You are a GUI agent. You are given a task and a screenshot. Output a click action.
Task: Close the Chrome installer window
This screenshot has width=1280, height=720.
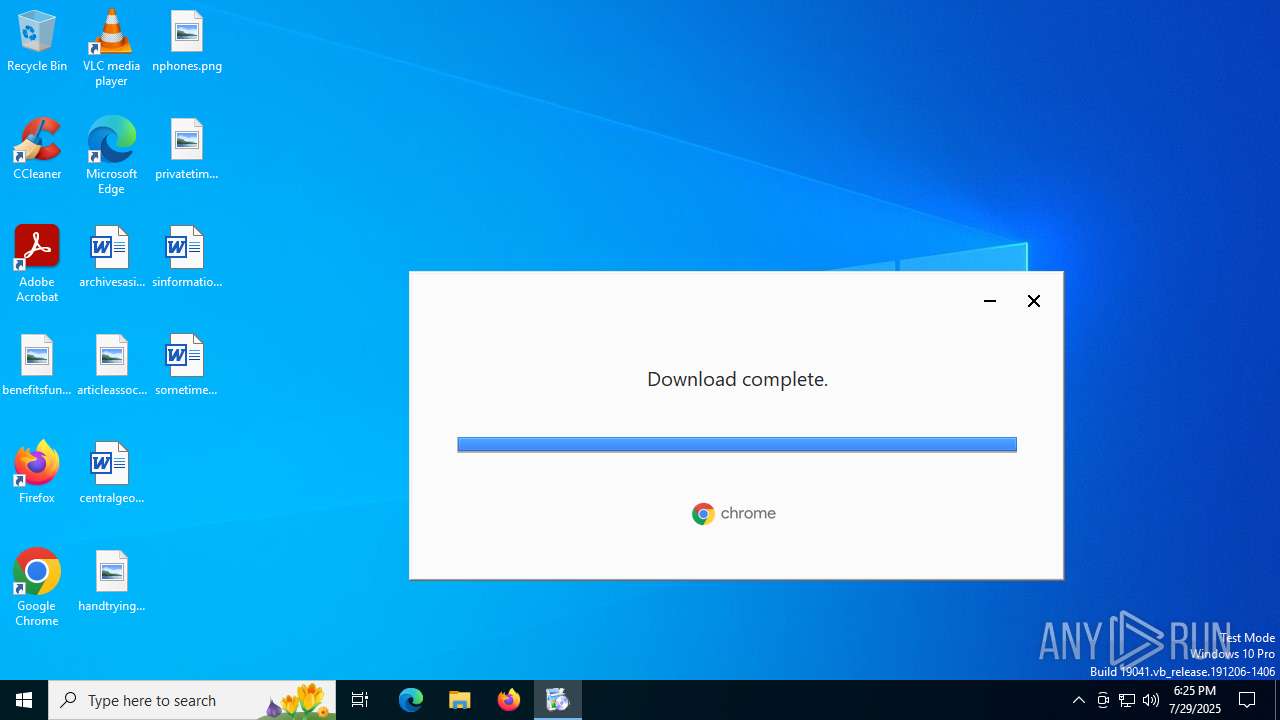coord(1034,301)
